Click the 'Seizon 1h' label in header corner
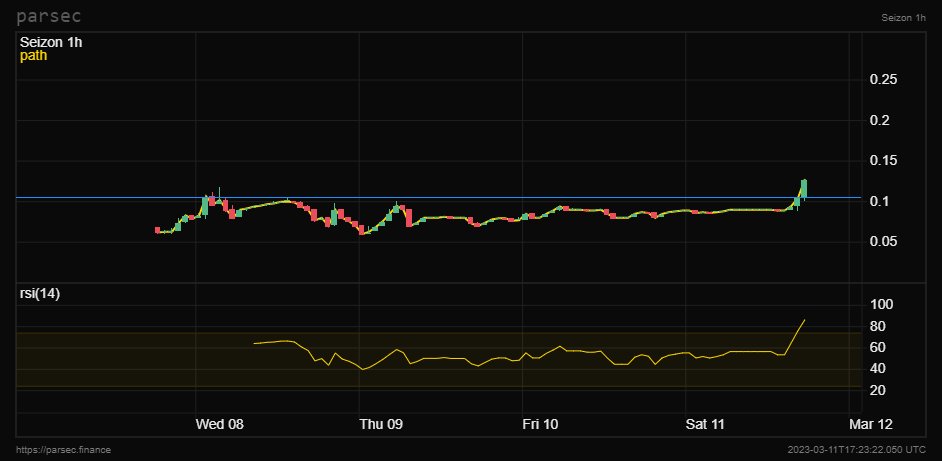 tap(903, 18)
